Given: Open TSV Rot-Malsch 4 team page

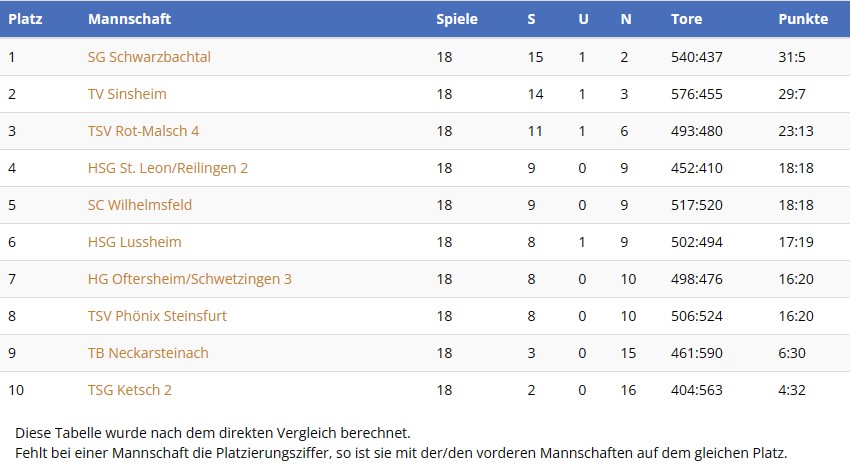Looking at the screenshot, I should (x=143, y=131).
